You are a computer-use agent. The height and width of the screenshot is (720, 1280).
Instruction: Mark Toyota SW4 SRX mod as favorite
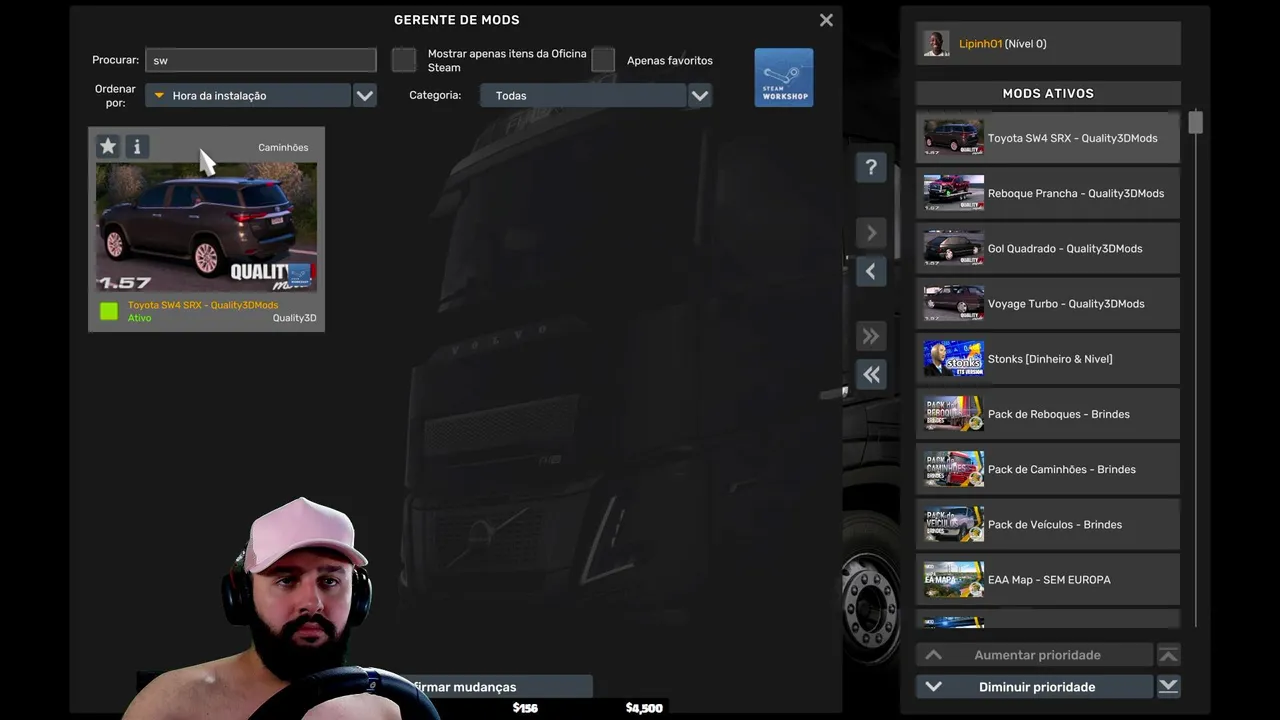click(x=108, y=147)
